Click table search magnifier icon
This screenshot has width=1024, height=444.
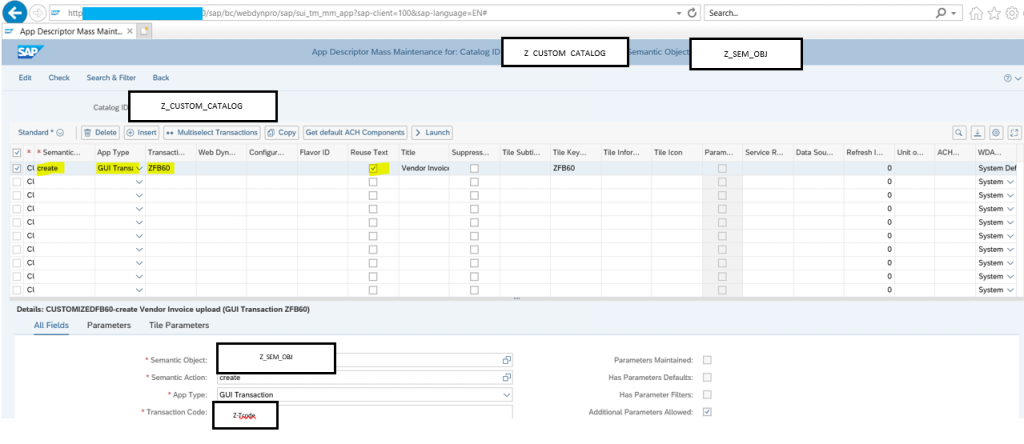click(x=959, y=133)
